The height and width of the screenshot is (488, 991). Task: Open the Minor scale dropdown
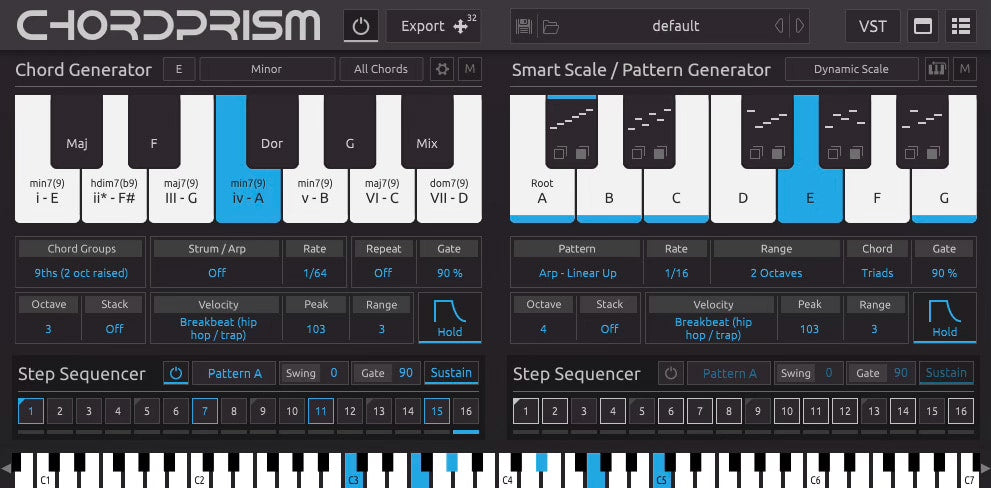point(267,69)
